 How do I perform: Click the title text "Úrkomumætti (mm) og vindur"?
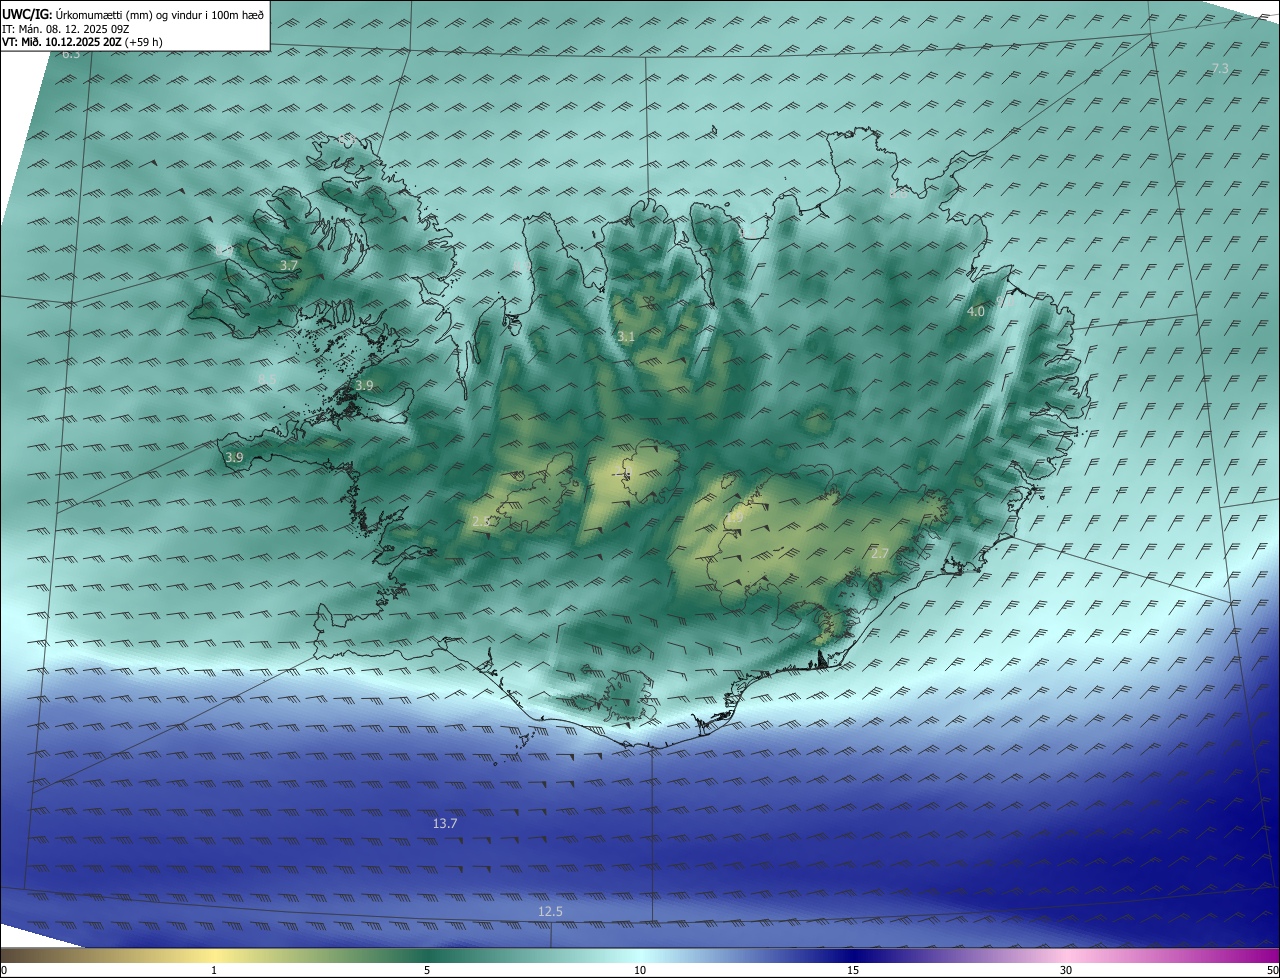coord(127,15)
